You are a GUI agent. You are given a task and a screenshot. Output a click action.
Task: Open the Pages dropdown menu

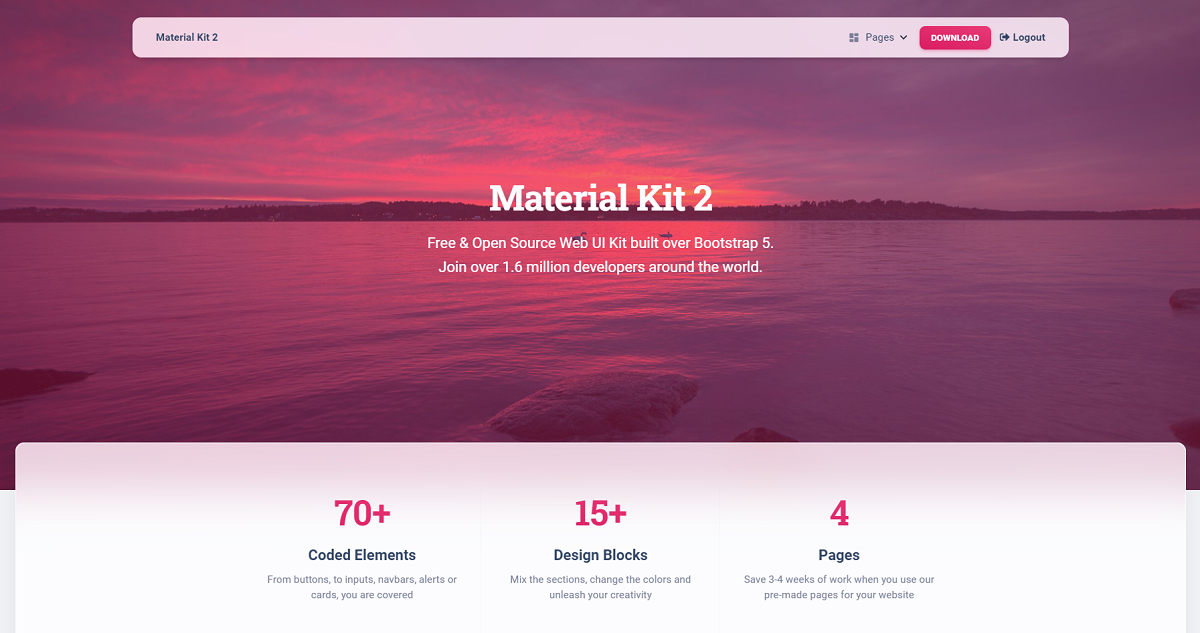[x=878, y=38]
